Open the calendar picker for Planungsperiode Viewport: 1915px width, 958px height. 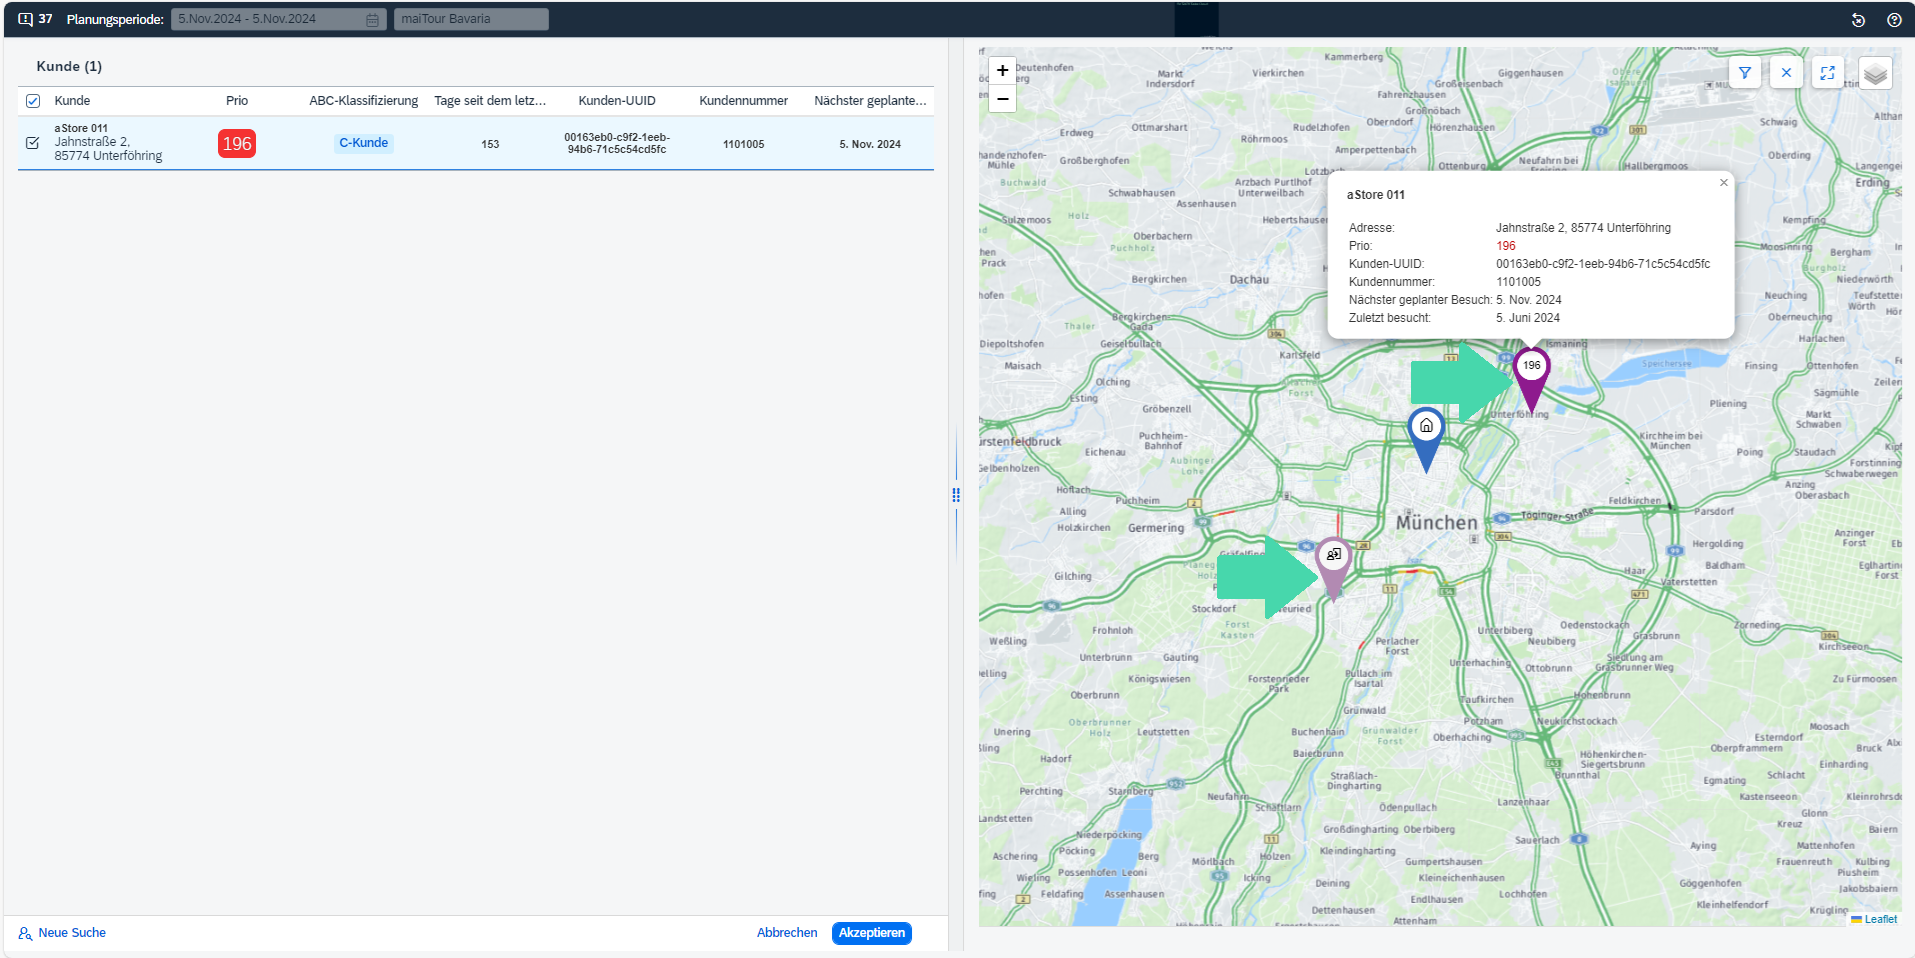click(x=372, y=19)
